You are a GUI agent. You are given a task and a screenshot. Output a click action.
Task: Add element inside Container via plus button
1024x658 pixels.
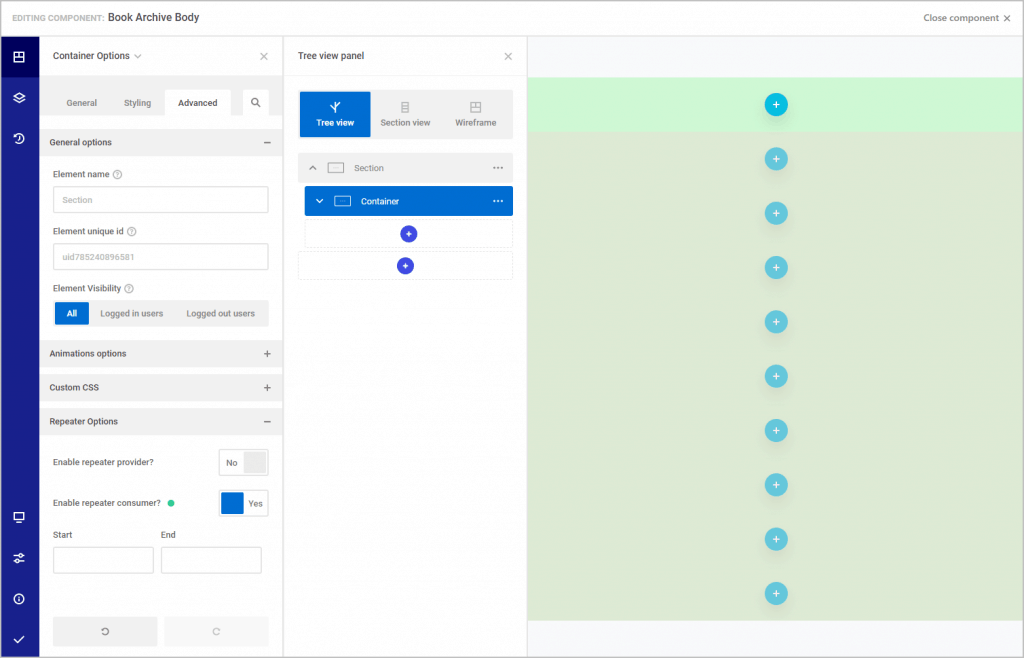click(x=408, y=233)
